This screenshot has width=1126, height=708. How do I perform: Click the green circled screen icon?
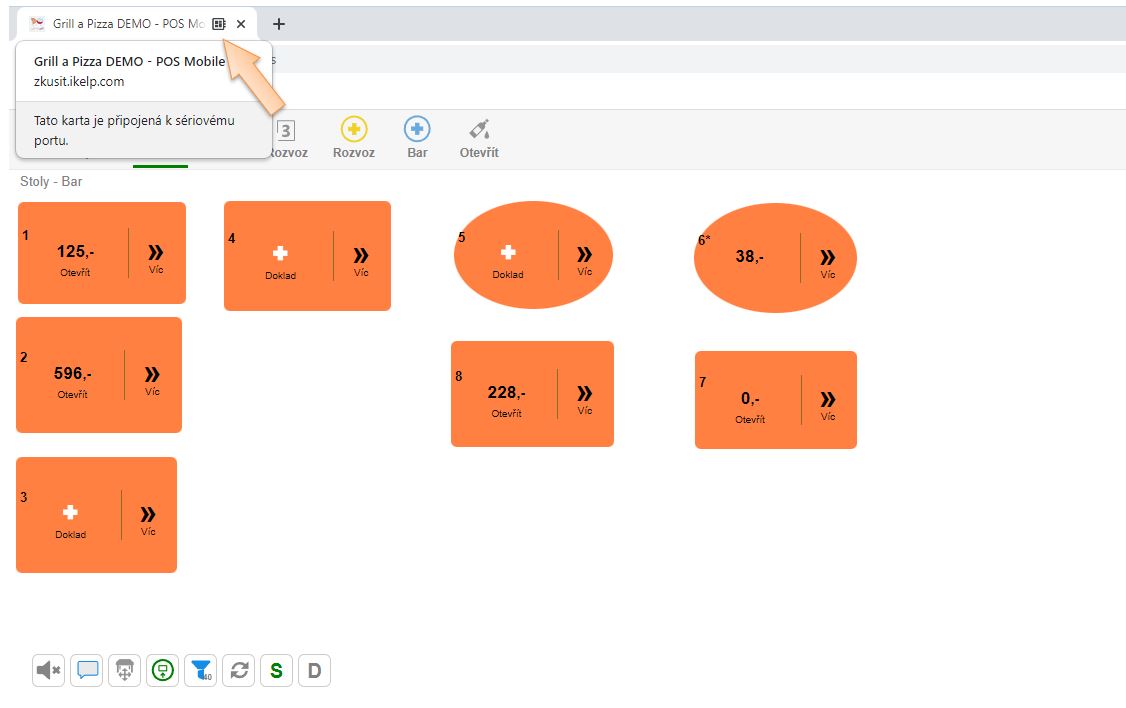coord(163,670)
